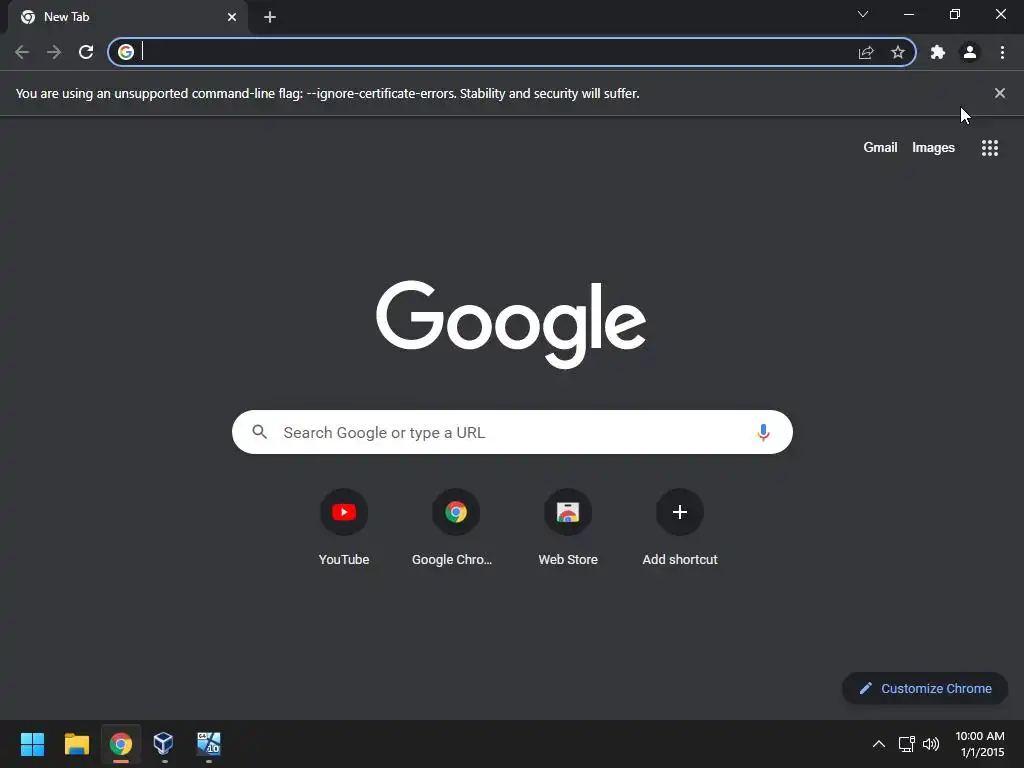
Task: Open the taskbar clock and date
Action: (980, 744)
